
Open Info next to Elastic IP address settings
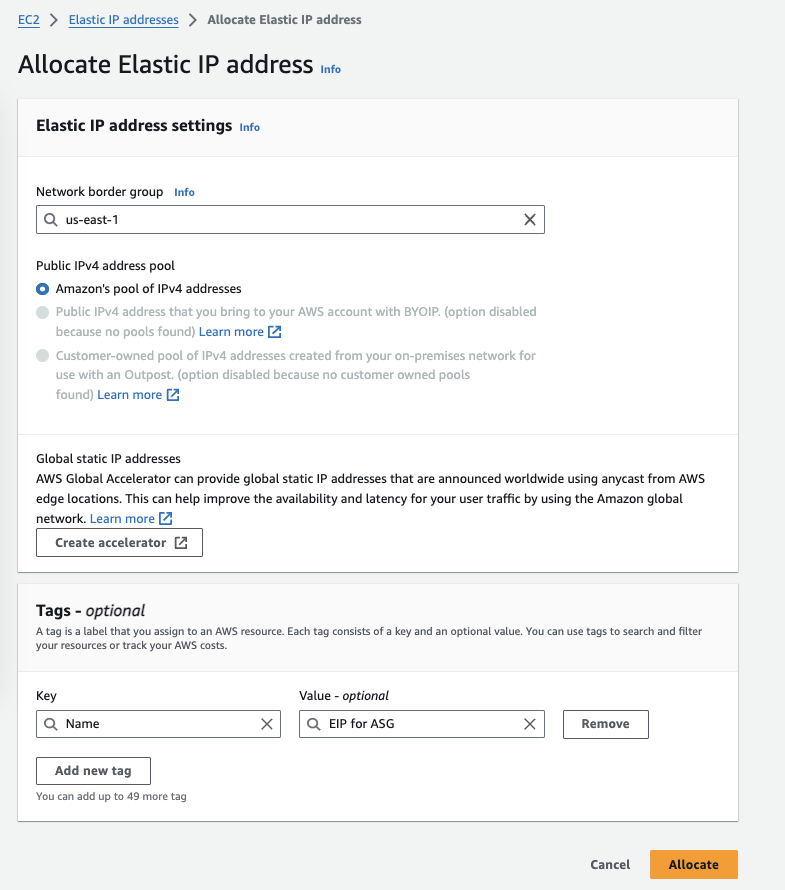pyautogui.click(x=250, y=127)
